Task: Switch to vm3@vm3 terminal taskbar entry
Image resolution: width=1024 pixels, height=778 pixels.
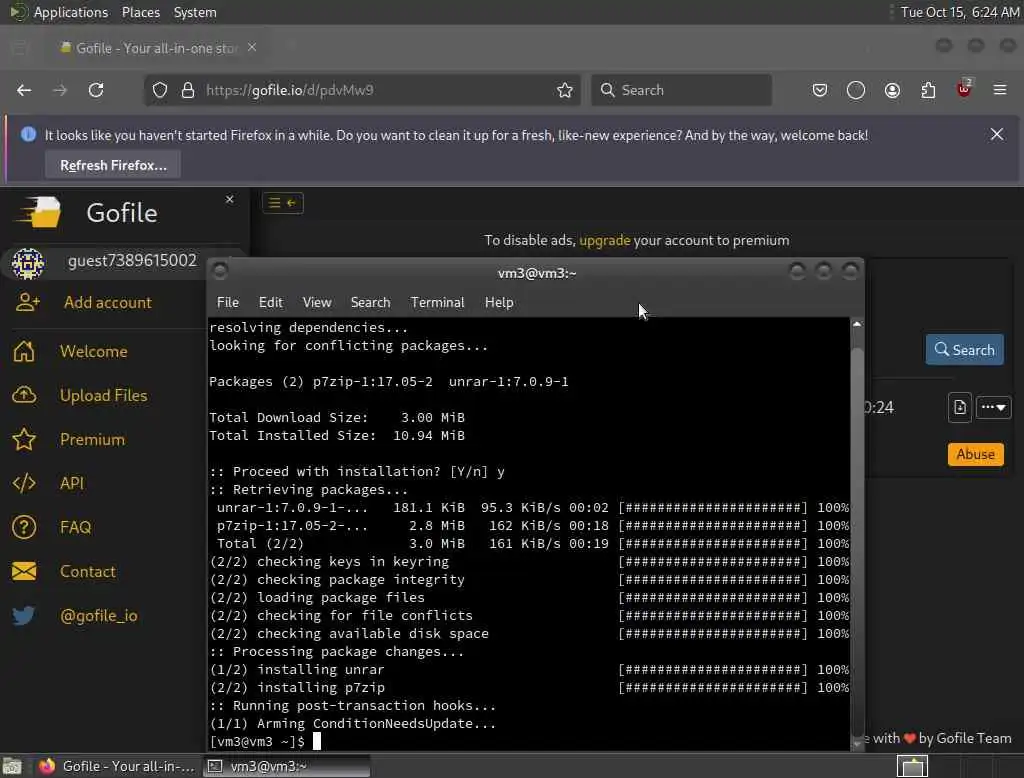Action: tap(287, 766)
